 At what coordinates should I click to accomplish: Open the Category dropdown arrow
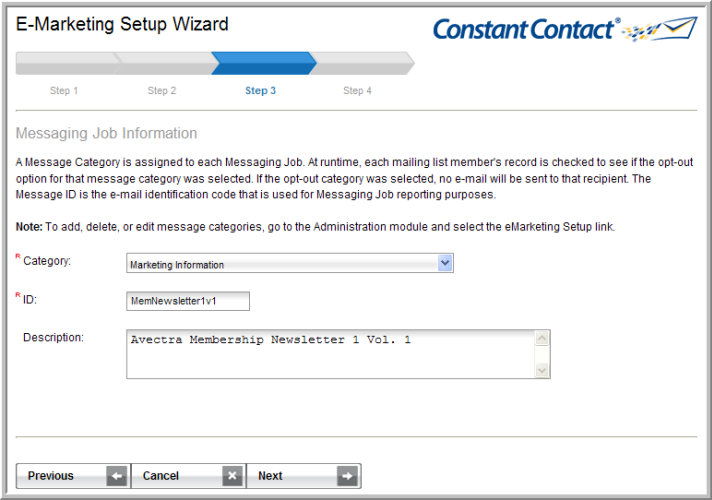[x=445, y=263]
